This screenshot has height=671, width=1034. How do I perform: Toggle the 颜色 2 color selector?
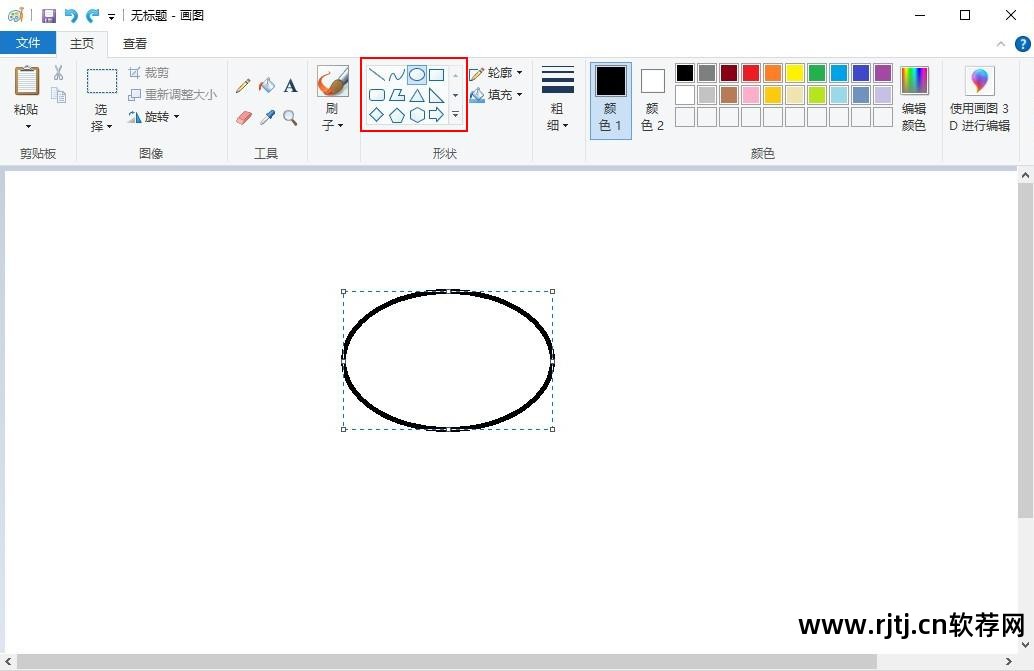pos(652,100)
